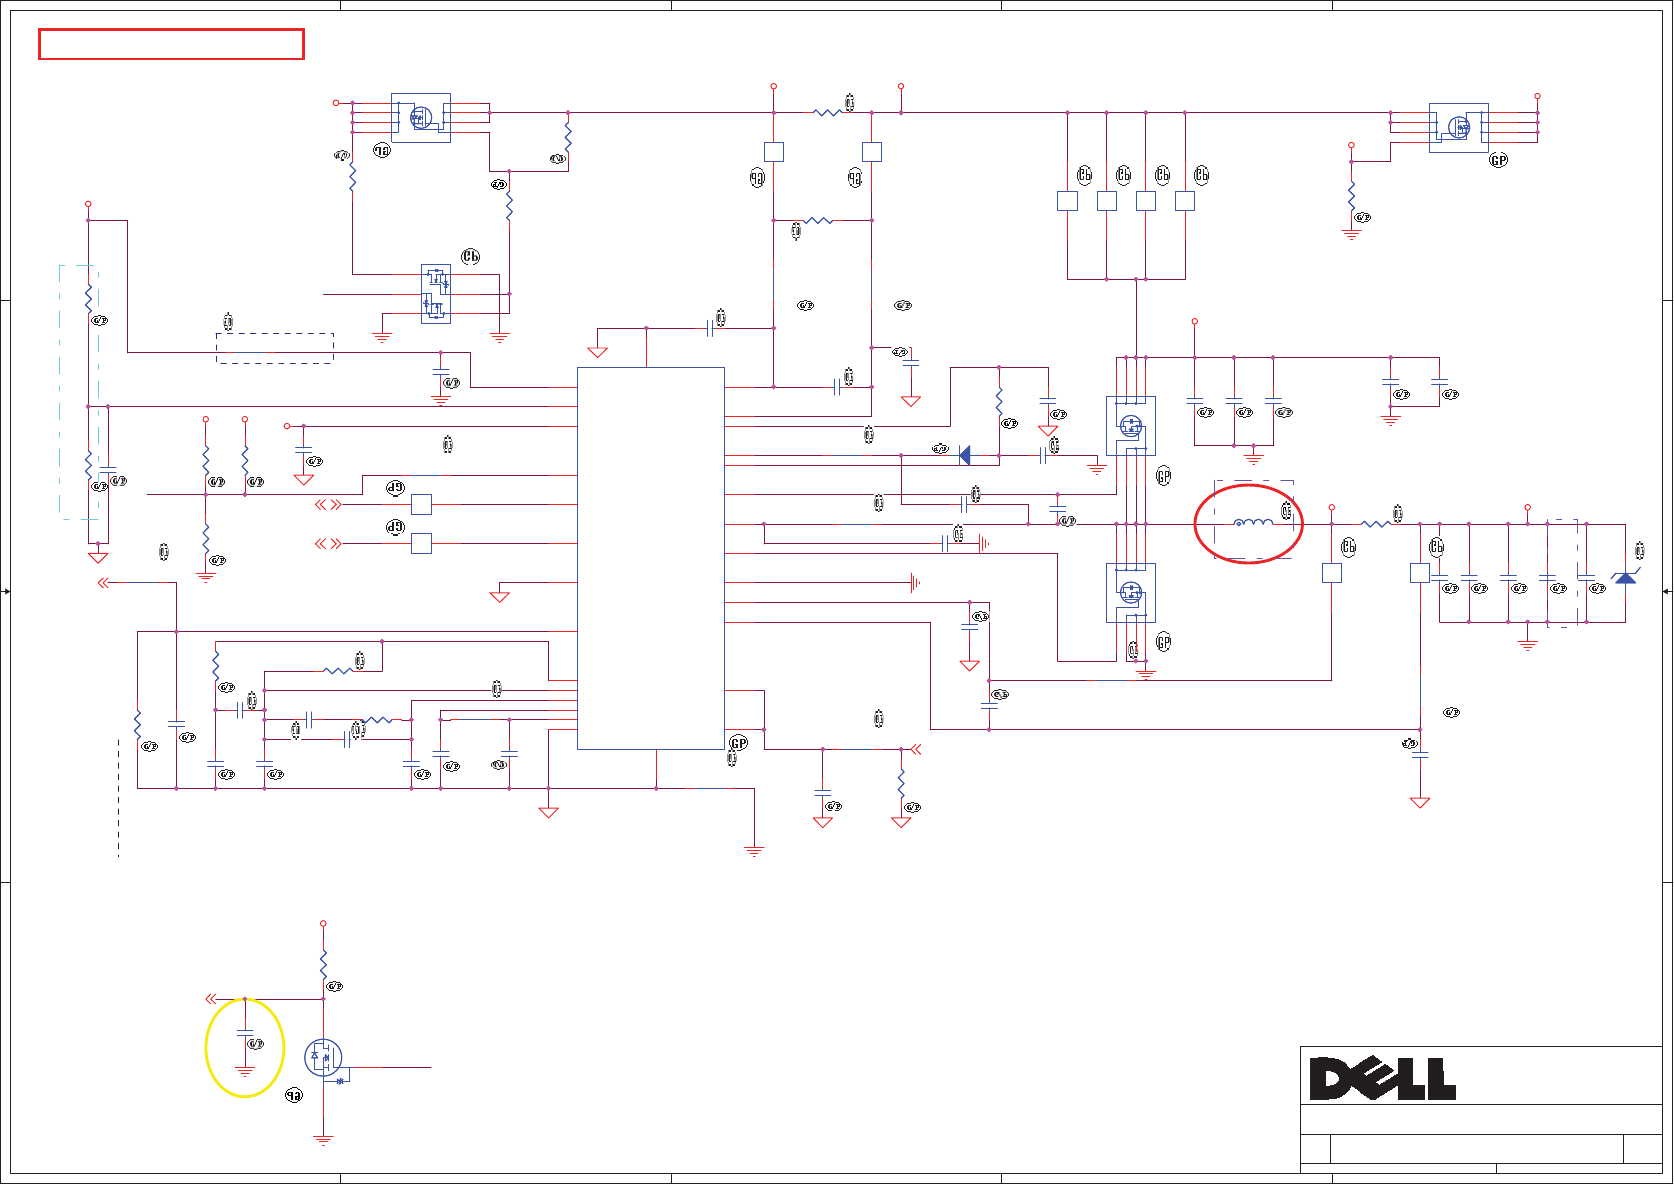
Task: Click the resistor between the two top test squares
Action: (818, 220)
